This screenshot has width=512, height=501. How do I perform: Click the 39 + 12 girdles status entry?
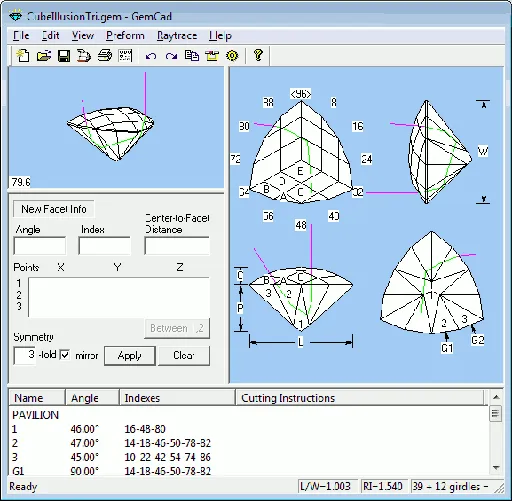coord(451,486)
